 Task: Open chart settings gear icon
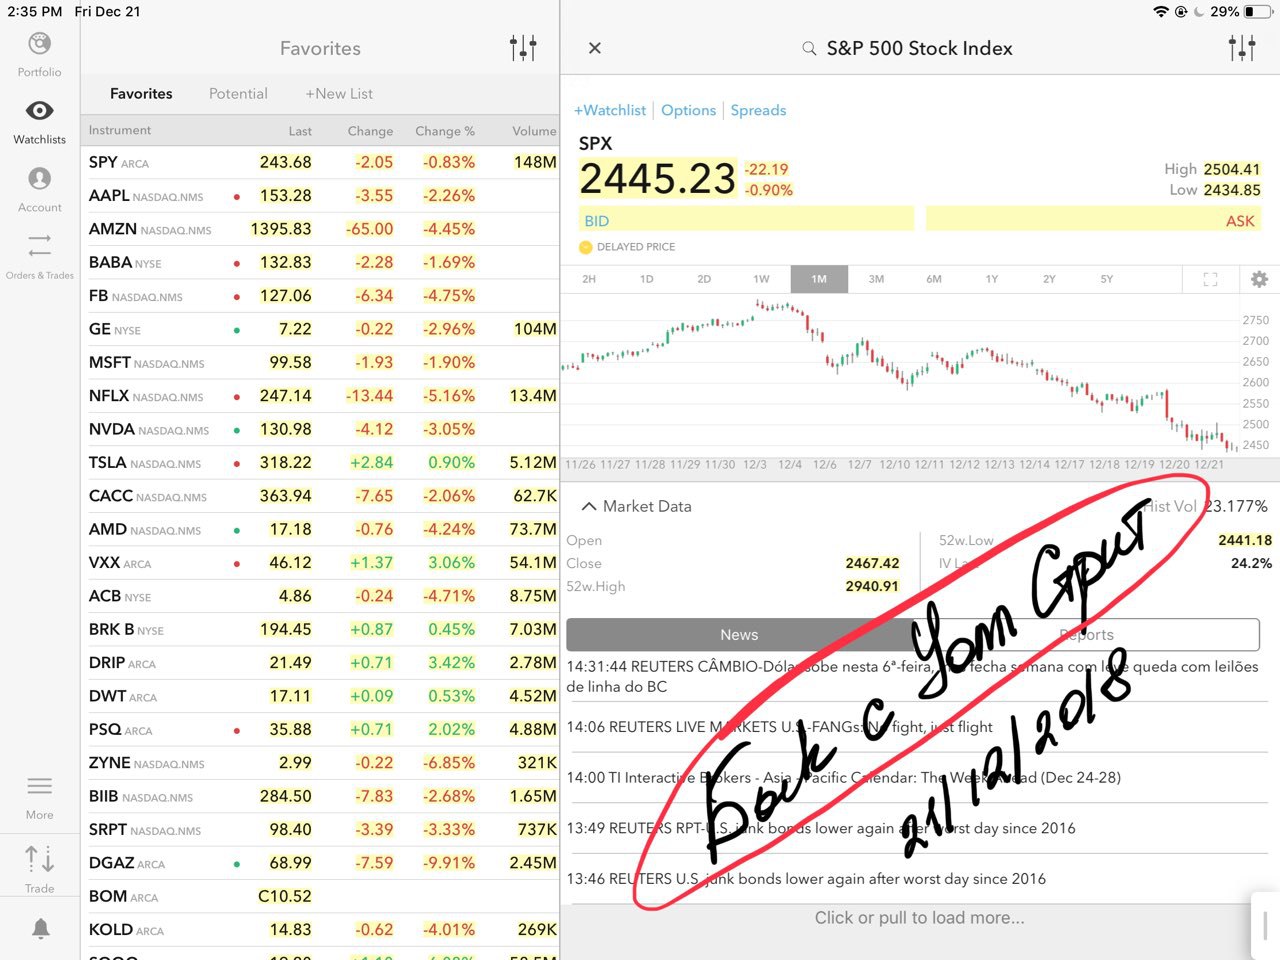[1259, 279]
